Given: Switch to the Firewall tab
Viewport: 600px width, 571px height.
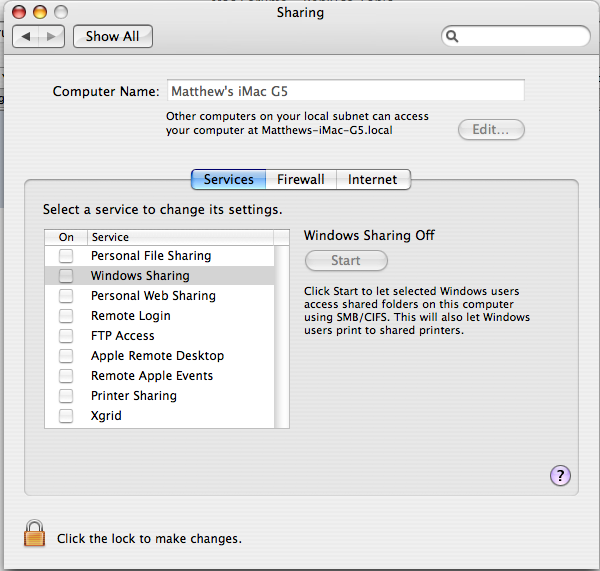Looking at the screenshot, I should [x=301, y=179].
